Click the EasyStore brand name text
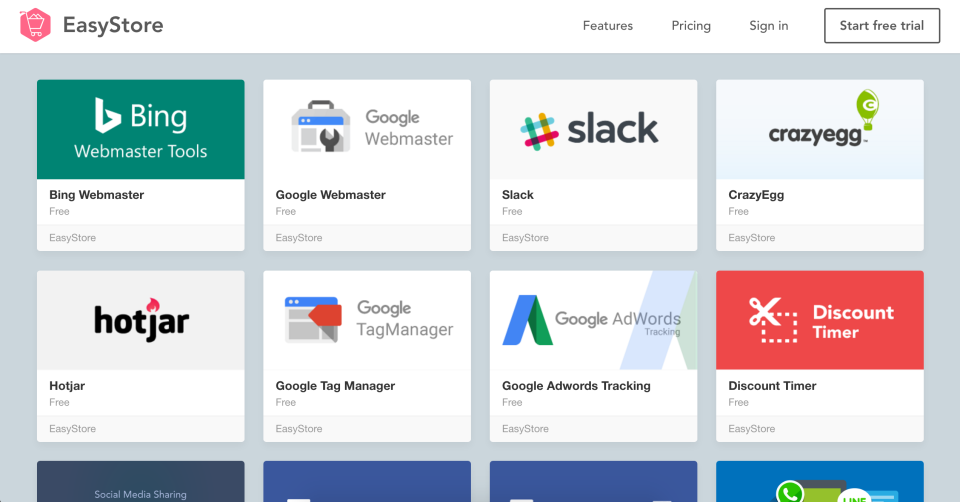Image resolution: width=960 pixels, height=502 pixels. tap(113, 25)
